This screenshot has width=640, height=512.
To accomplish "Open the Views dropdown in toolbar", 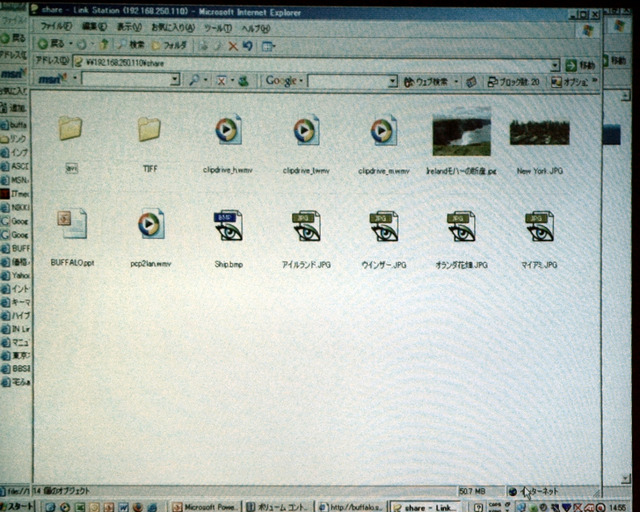I will 268,46.
